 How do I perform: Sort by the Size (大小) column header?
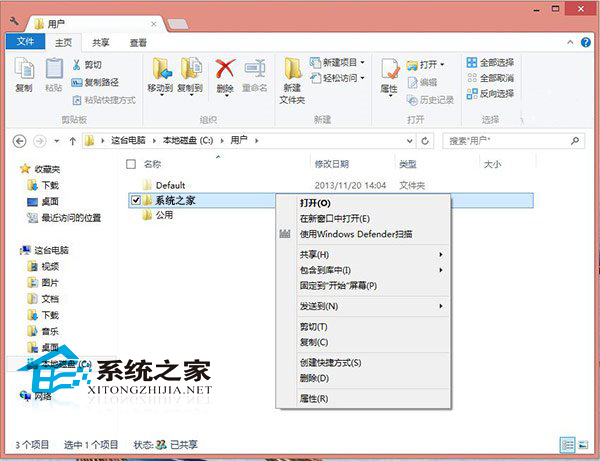[x=492, y=164]
